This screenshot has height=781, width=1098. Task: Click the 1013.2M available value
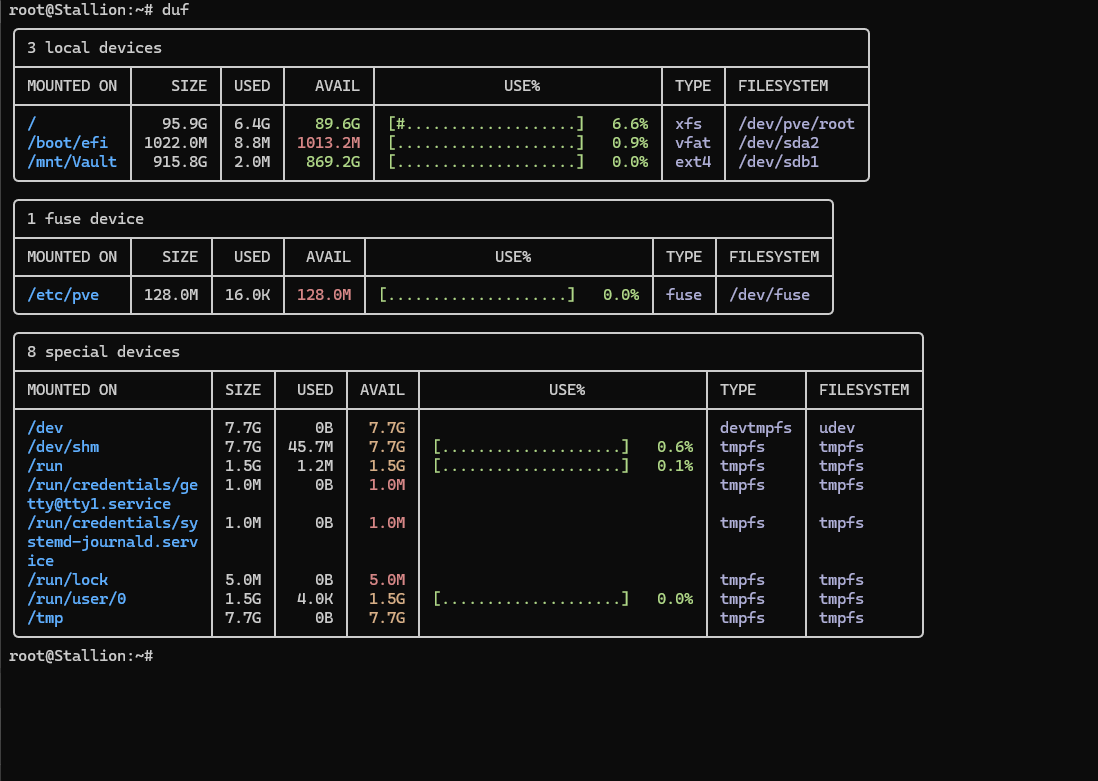(328, 143)
